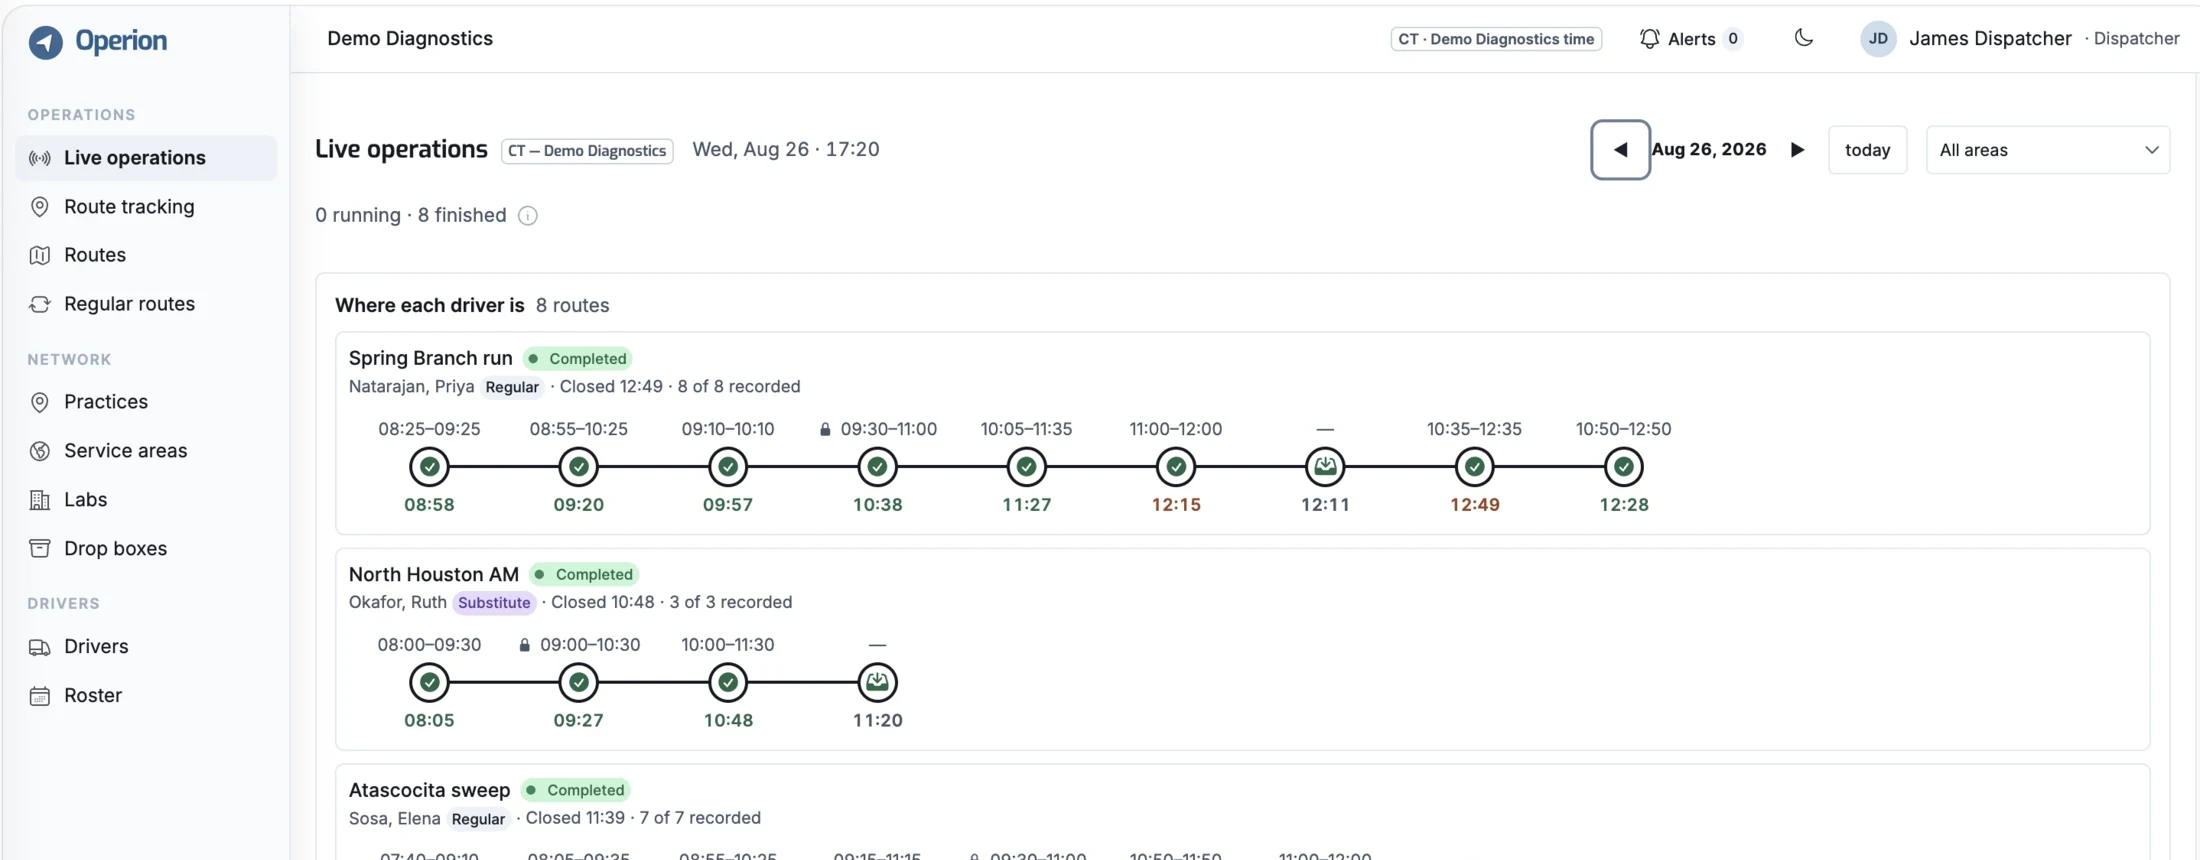Click driver name Natarajan, Priya

click(411, 387)
